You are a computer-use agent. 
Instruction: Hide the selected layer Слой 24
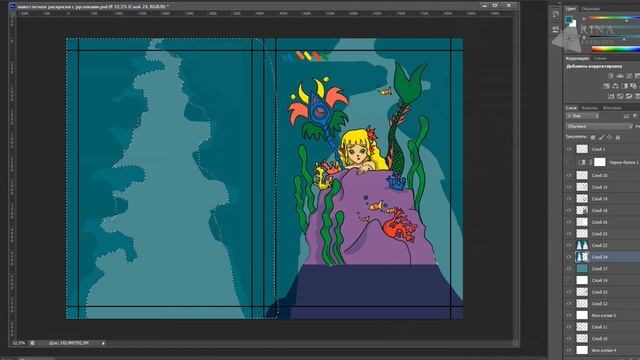click(569, 257)
